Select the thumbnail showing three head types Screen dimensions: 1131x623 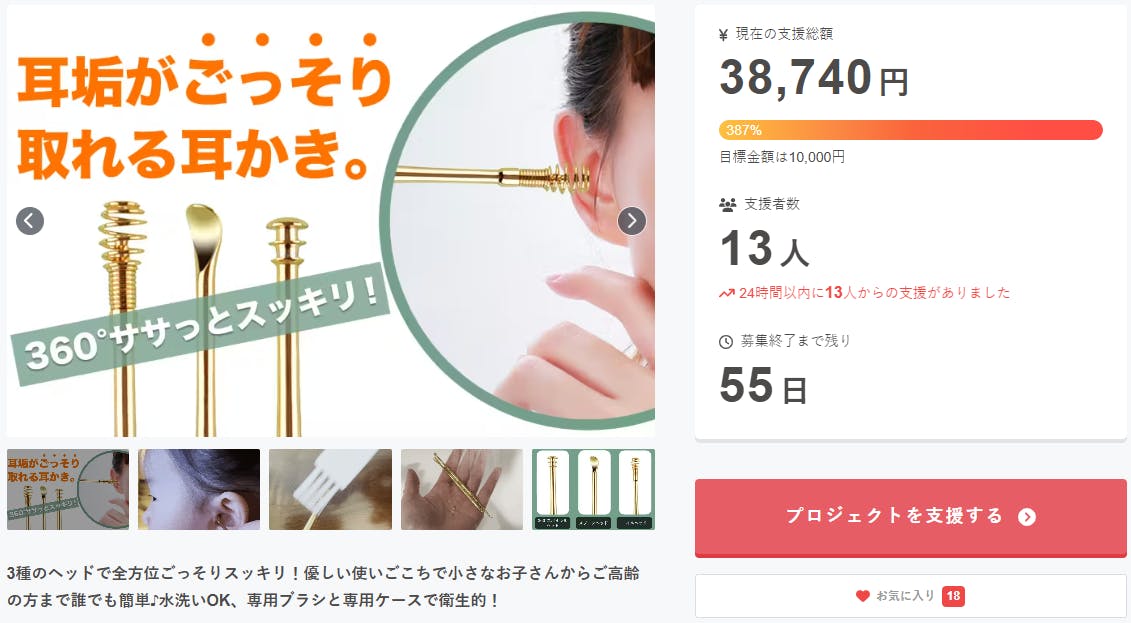coord(594,490)
